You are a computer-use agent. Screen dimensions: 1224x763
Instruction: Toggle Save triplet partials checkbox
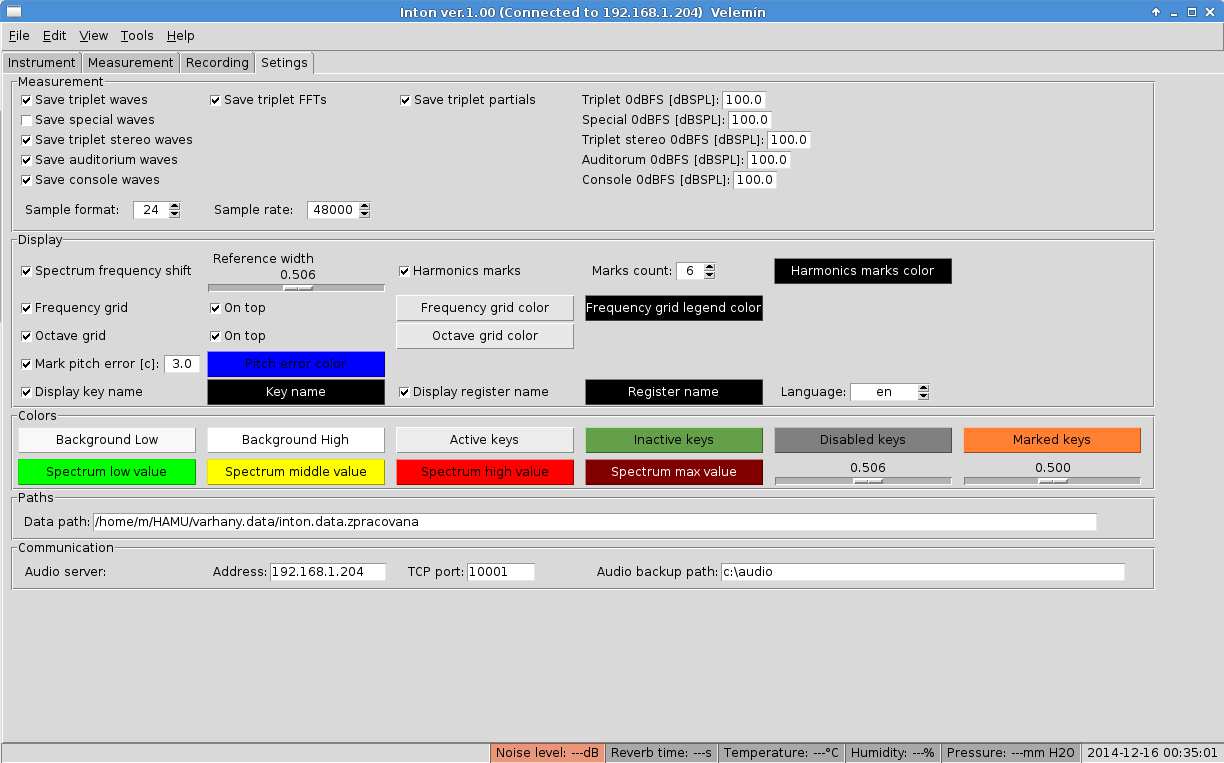tap(405, 100)
